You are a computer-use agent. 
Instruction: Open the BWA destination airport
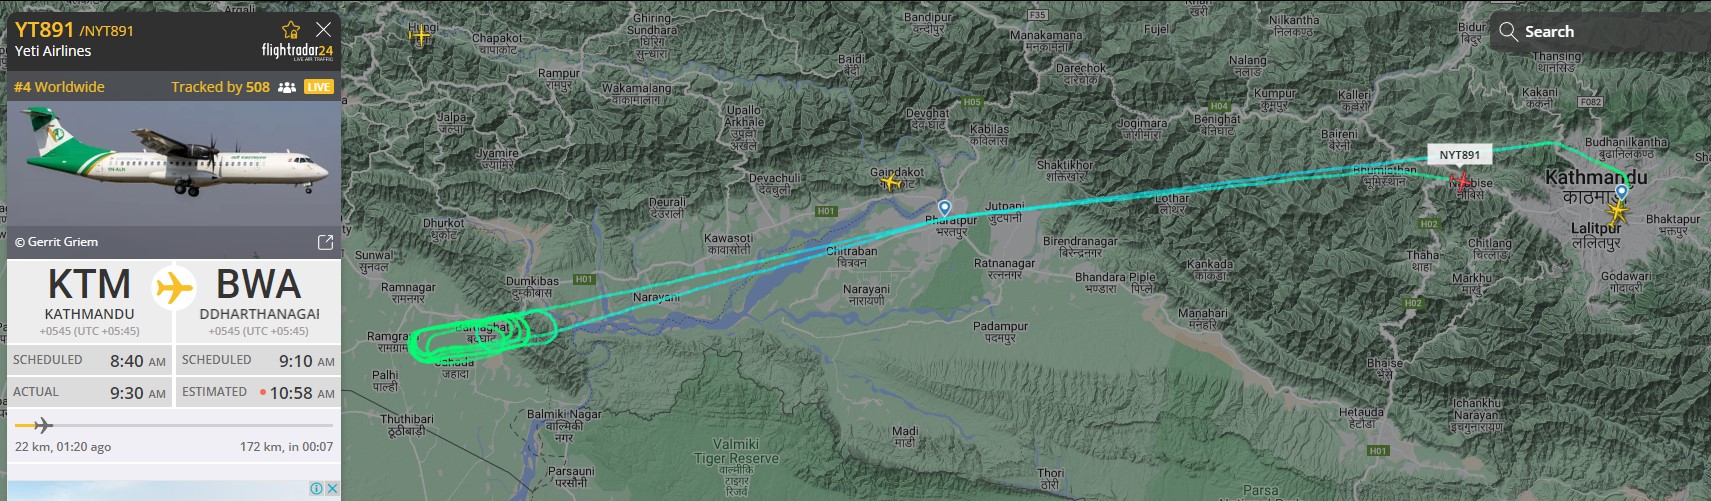point(259,300)
